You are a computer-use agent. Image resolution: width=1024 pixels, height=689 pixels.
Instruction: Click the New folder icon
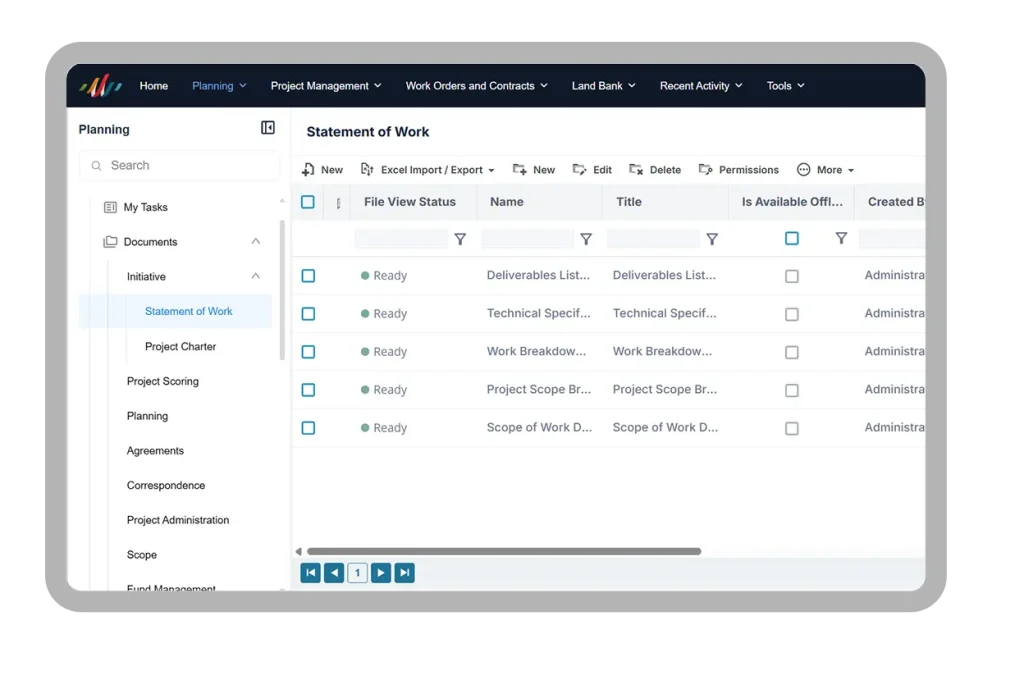point(520,170)
